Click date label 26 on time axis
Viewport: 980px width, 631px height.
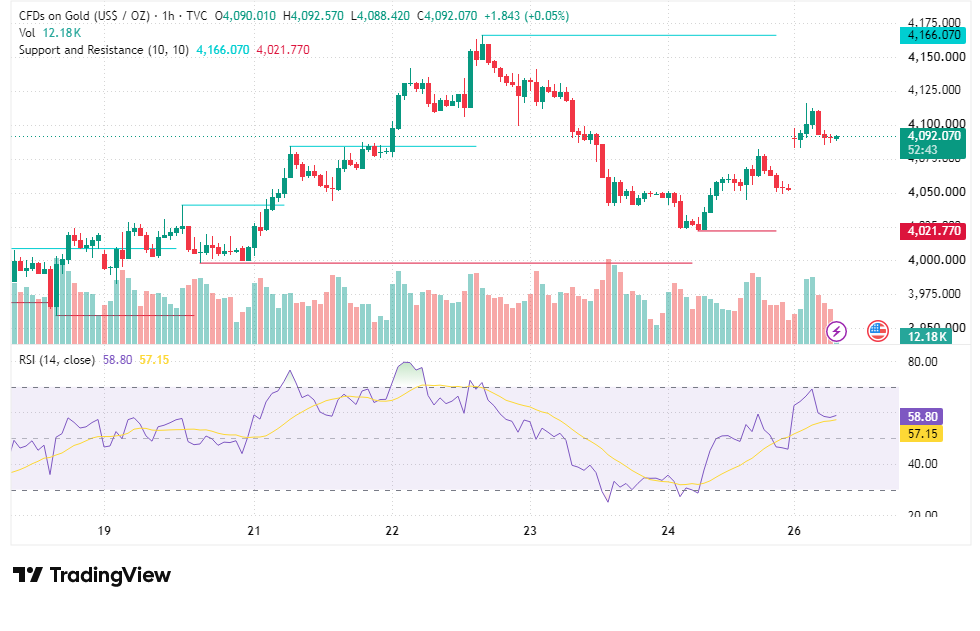coord(794,530)
